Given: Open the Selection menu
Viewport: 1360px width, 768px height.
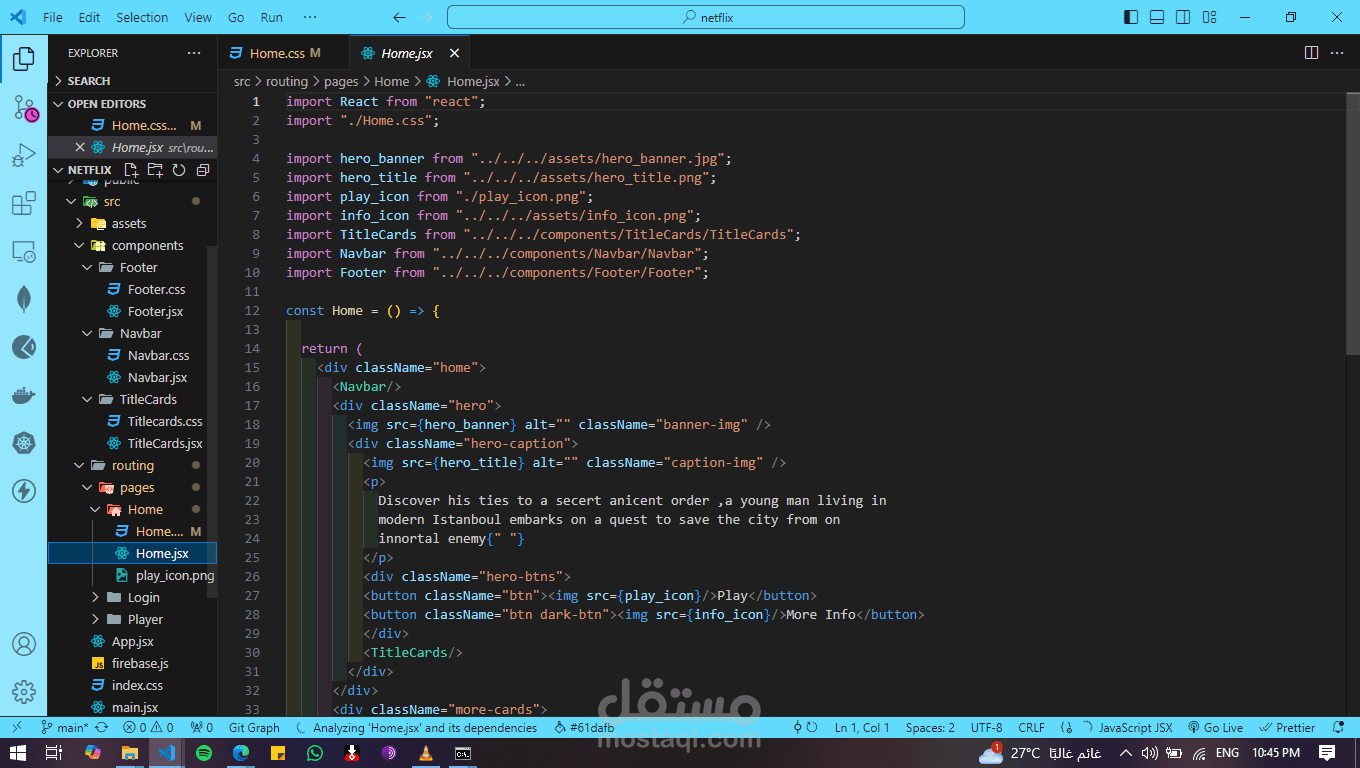Looking at the screenshot, I should pos(142,17).
